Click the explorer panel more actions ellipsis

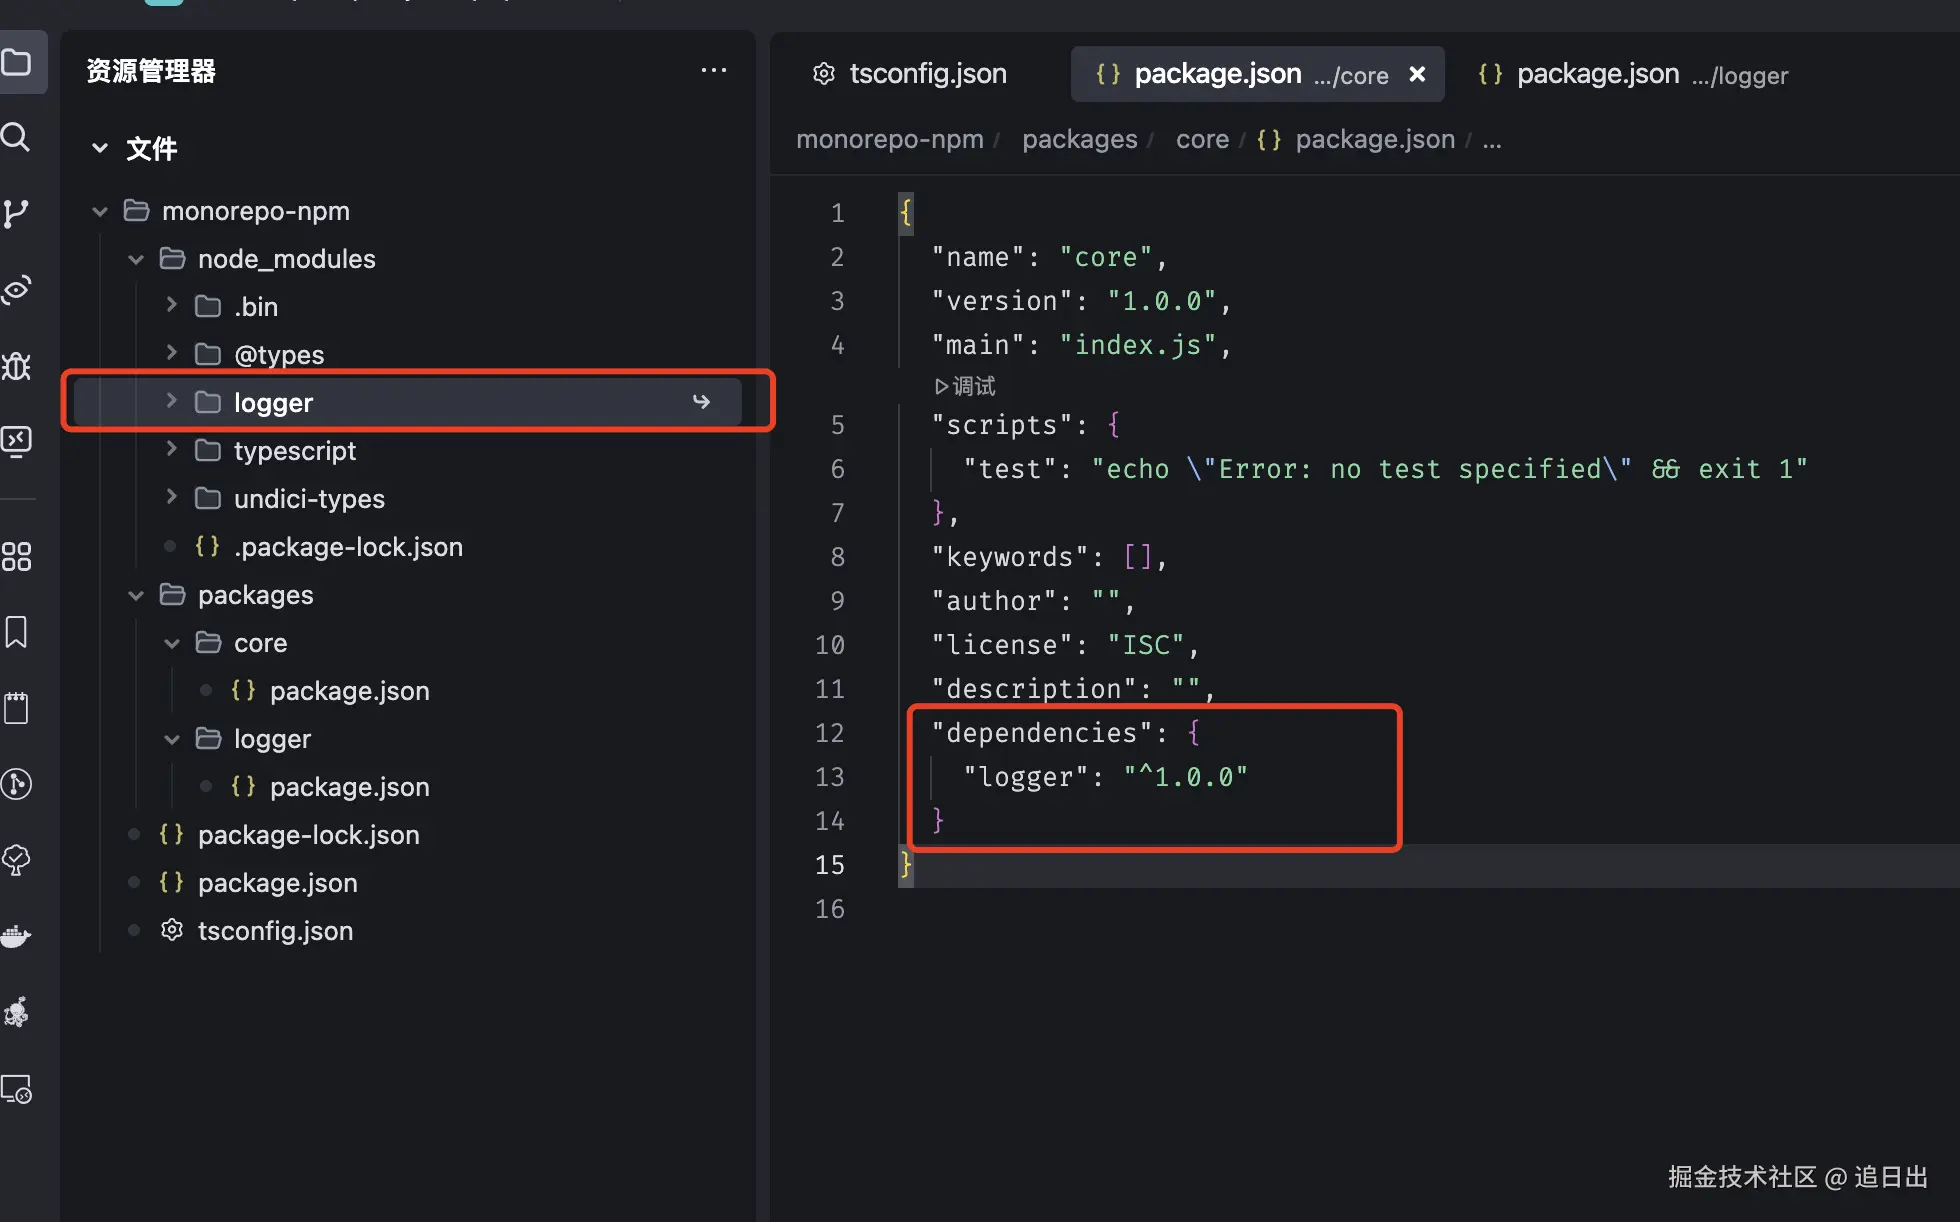[x=713, y=70]
